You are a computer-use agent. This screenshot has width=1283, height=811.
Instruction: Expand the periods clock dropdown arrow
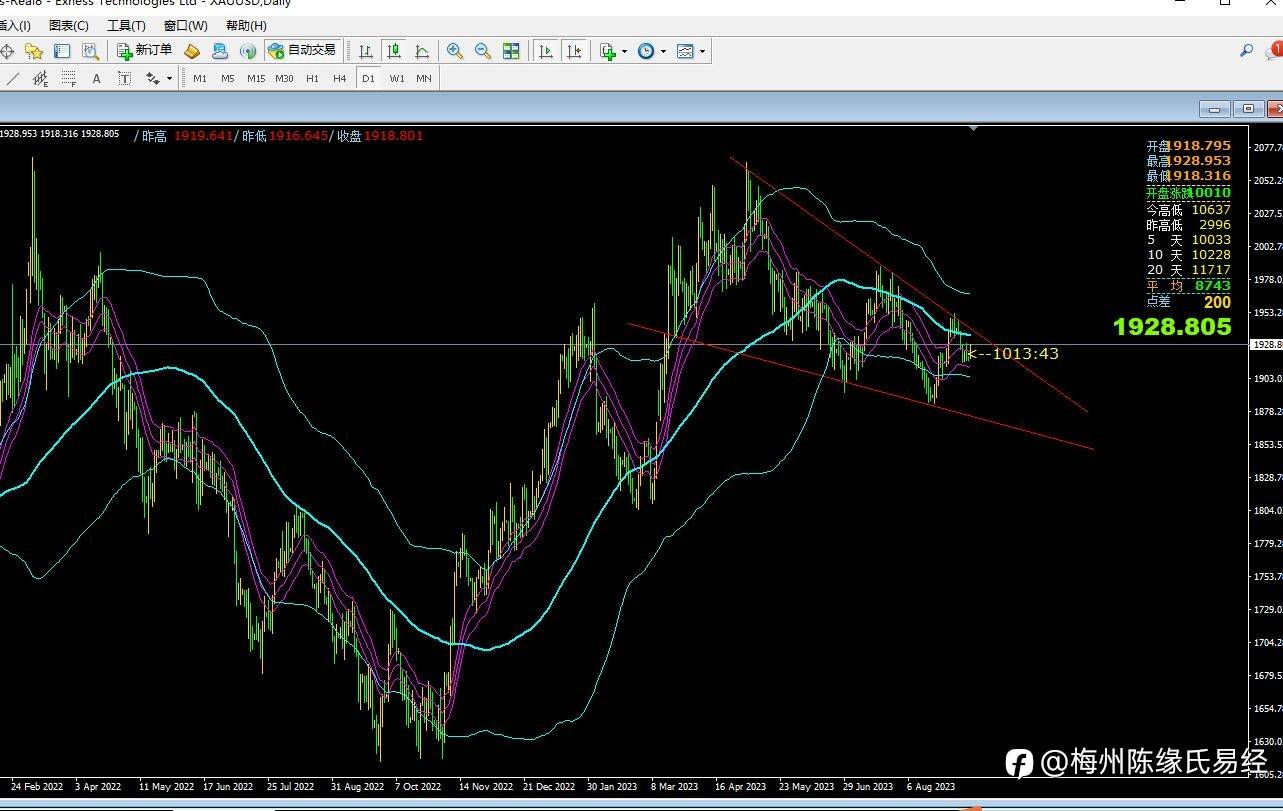tap(663, 51)
